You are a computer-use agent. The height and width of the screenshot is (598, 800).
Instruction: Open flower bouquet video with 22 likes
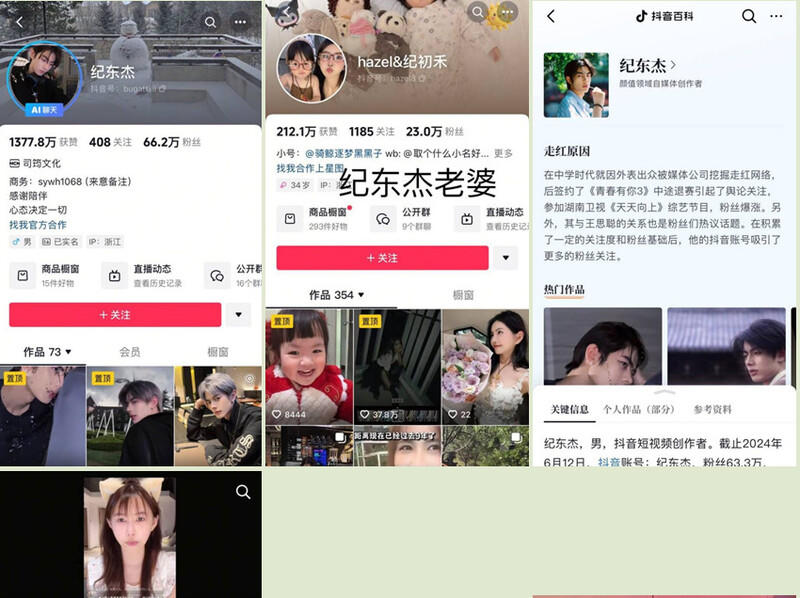(485, 367)
